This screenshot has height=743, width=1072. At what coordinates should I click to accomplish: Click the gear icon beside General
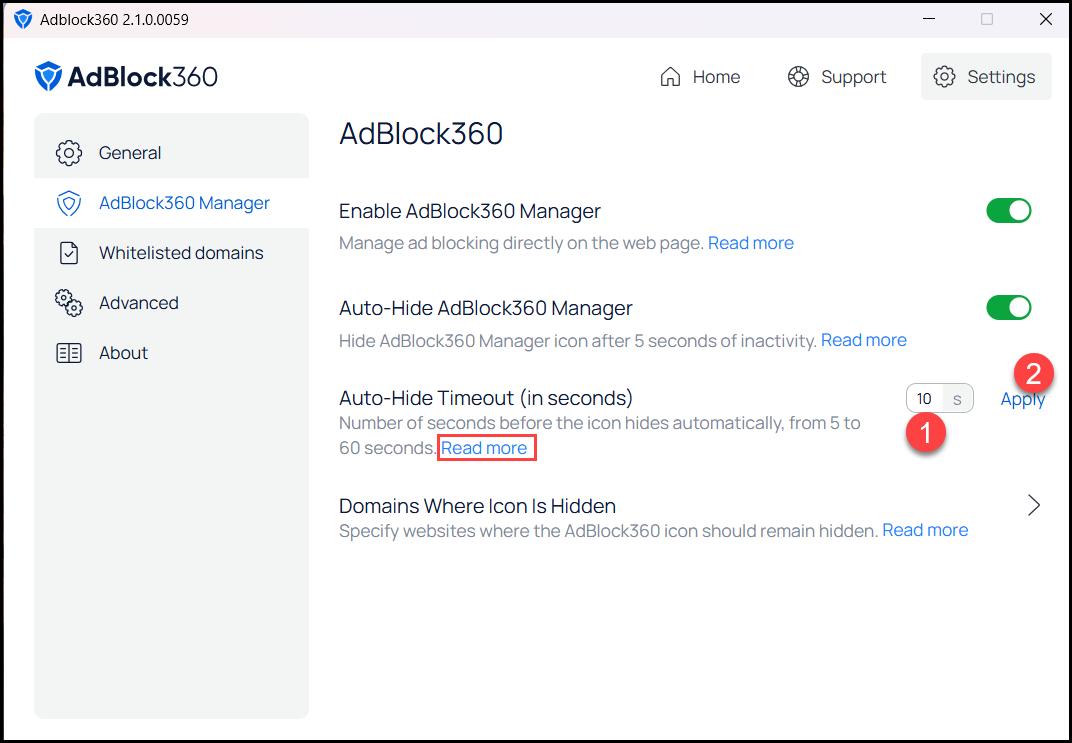point(68,153)
